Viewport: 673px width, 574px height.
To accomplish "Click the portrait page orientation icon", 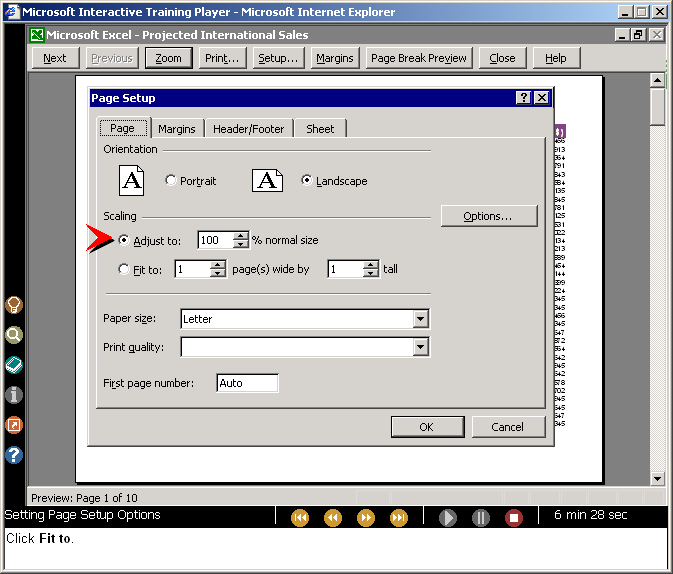I will pyautogui.click(x=131, y=180).
